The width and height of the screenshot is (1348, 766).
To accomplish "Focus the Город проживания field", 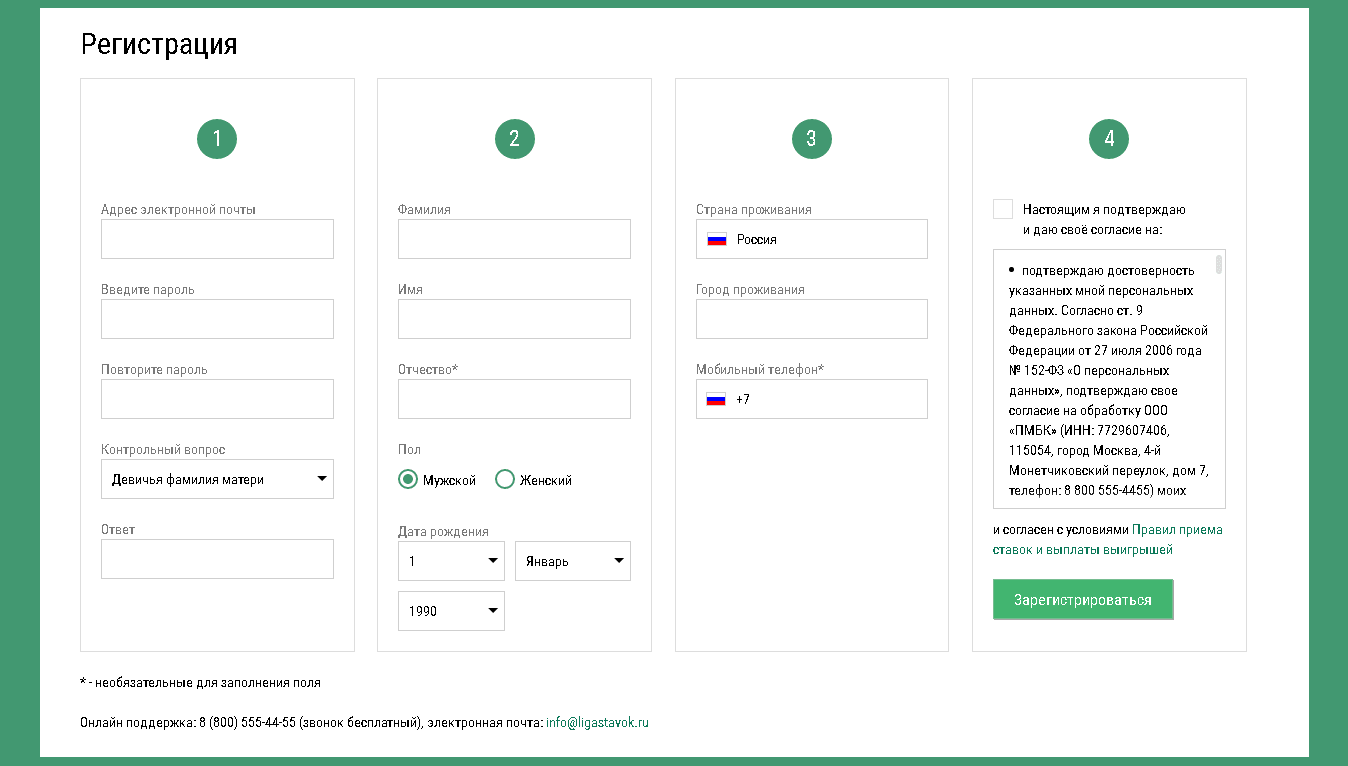I will pos(812,319).
